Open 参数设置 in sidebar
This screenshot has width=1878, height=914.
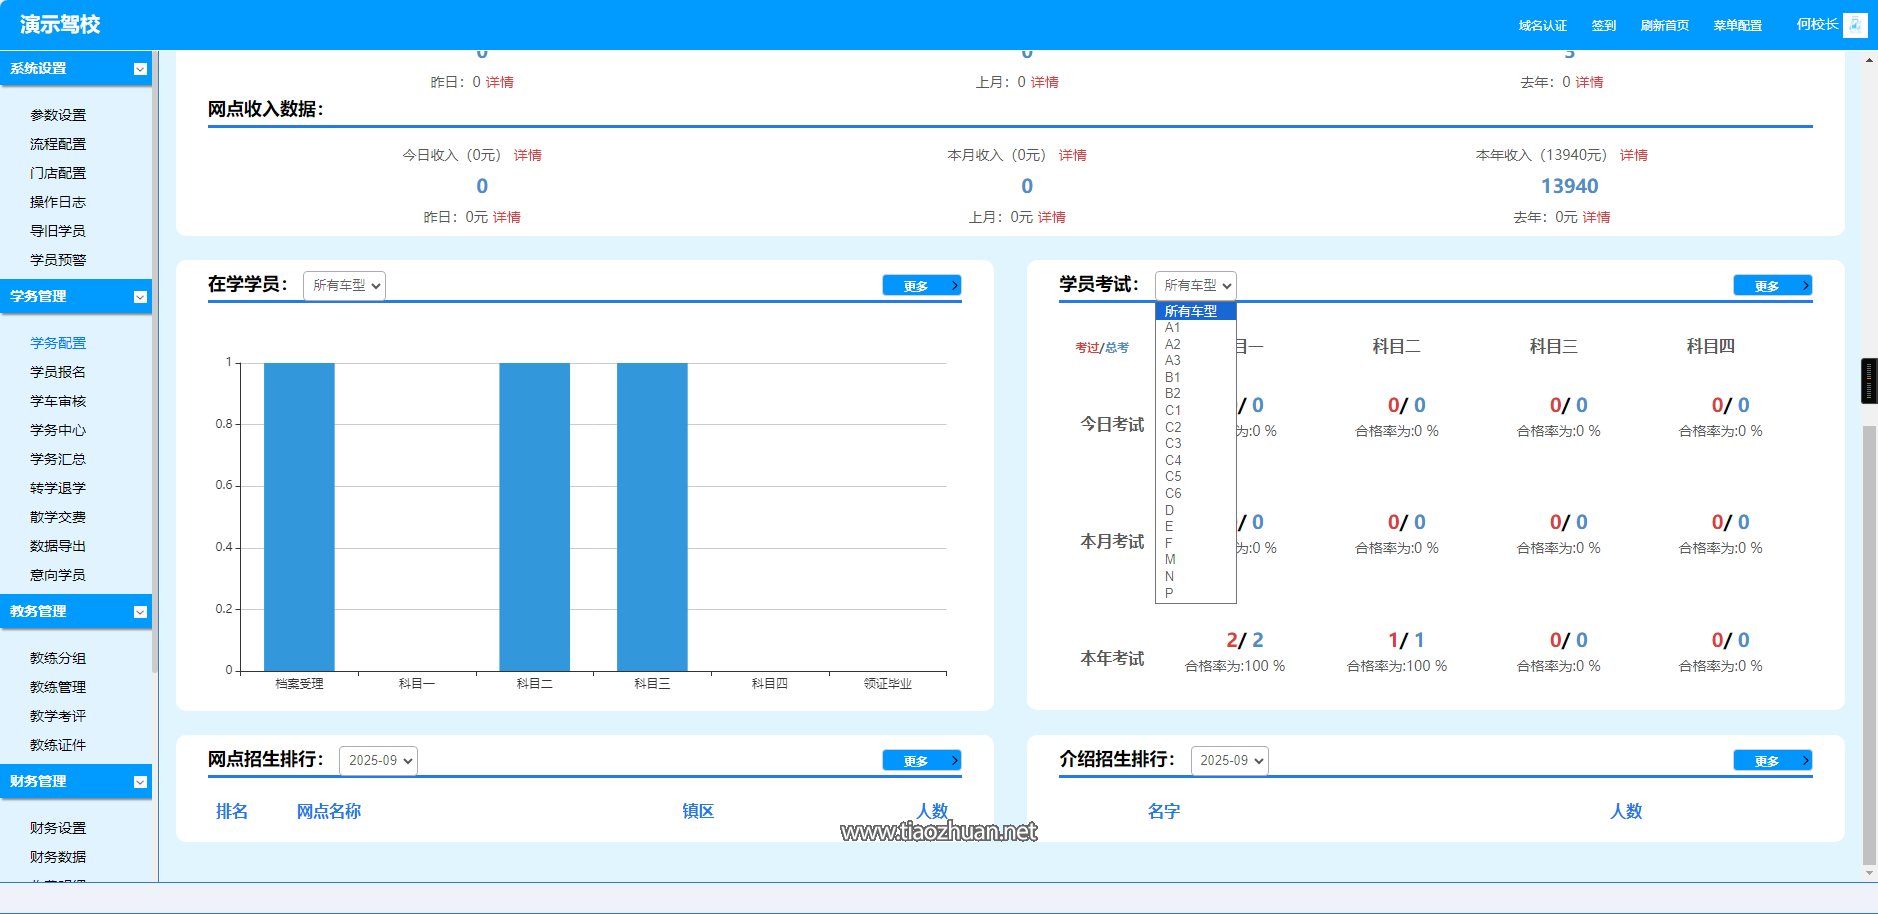58,116
